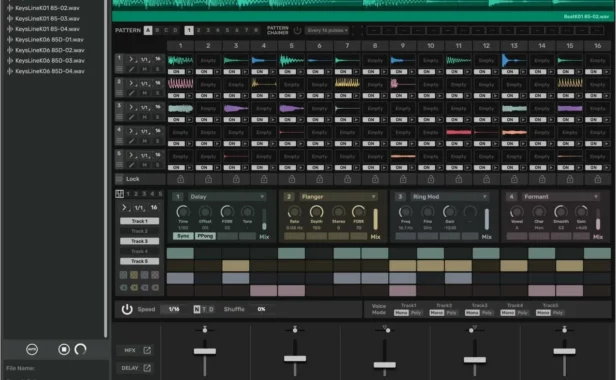Open MFX panel via its pop-out icon
616x380 pixels.
pyautogui.click(x=147, y=350)
